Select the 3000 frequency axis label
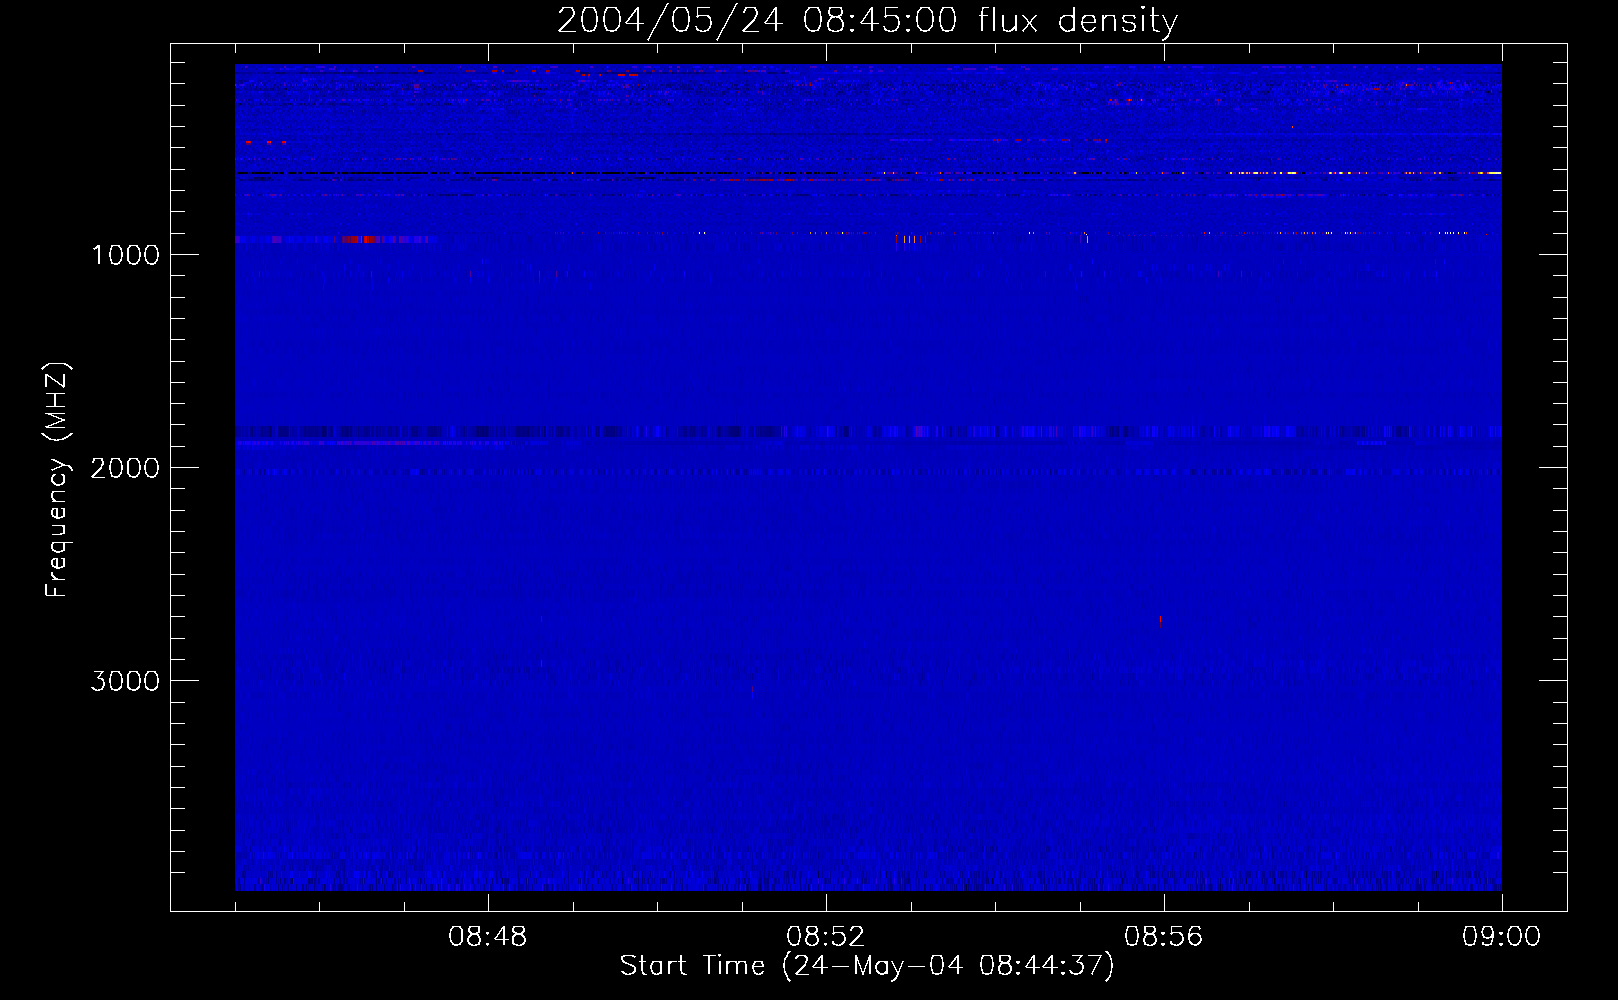 [x=125, y=681]
